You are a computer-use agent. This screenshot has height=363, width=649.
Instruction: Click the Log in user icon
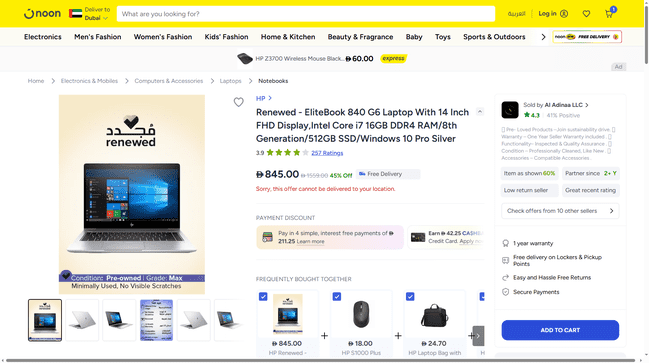coord(564,14)
